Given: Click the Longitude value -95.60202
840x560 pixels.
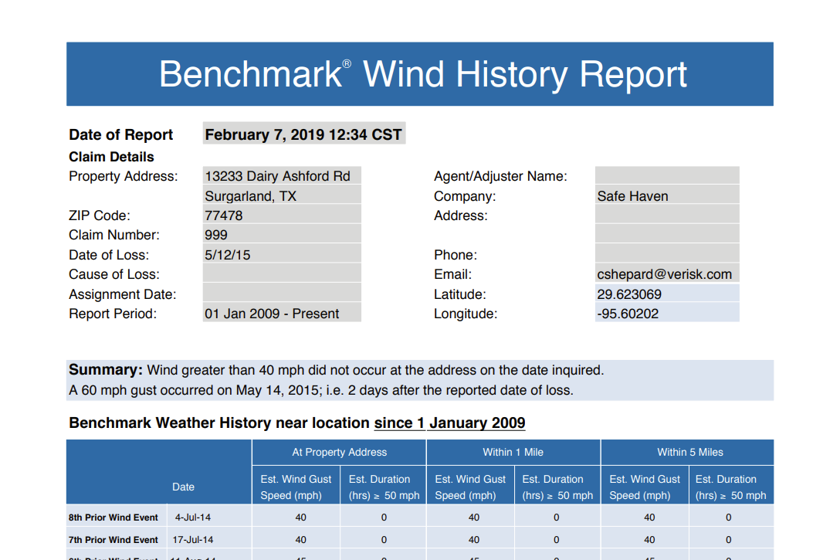Looking at the screenshot, I should [667, 313].
